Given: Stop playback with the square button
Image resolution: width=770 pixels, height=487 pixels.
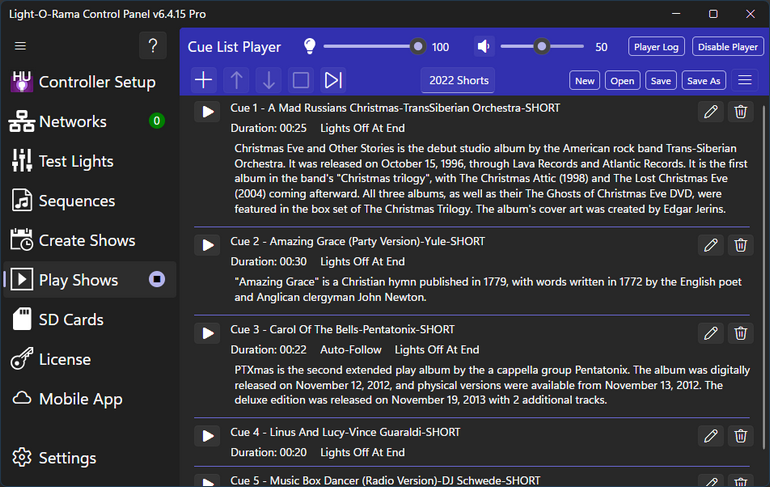Looking at the screenshot, I should [301, 80].
